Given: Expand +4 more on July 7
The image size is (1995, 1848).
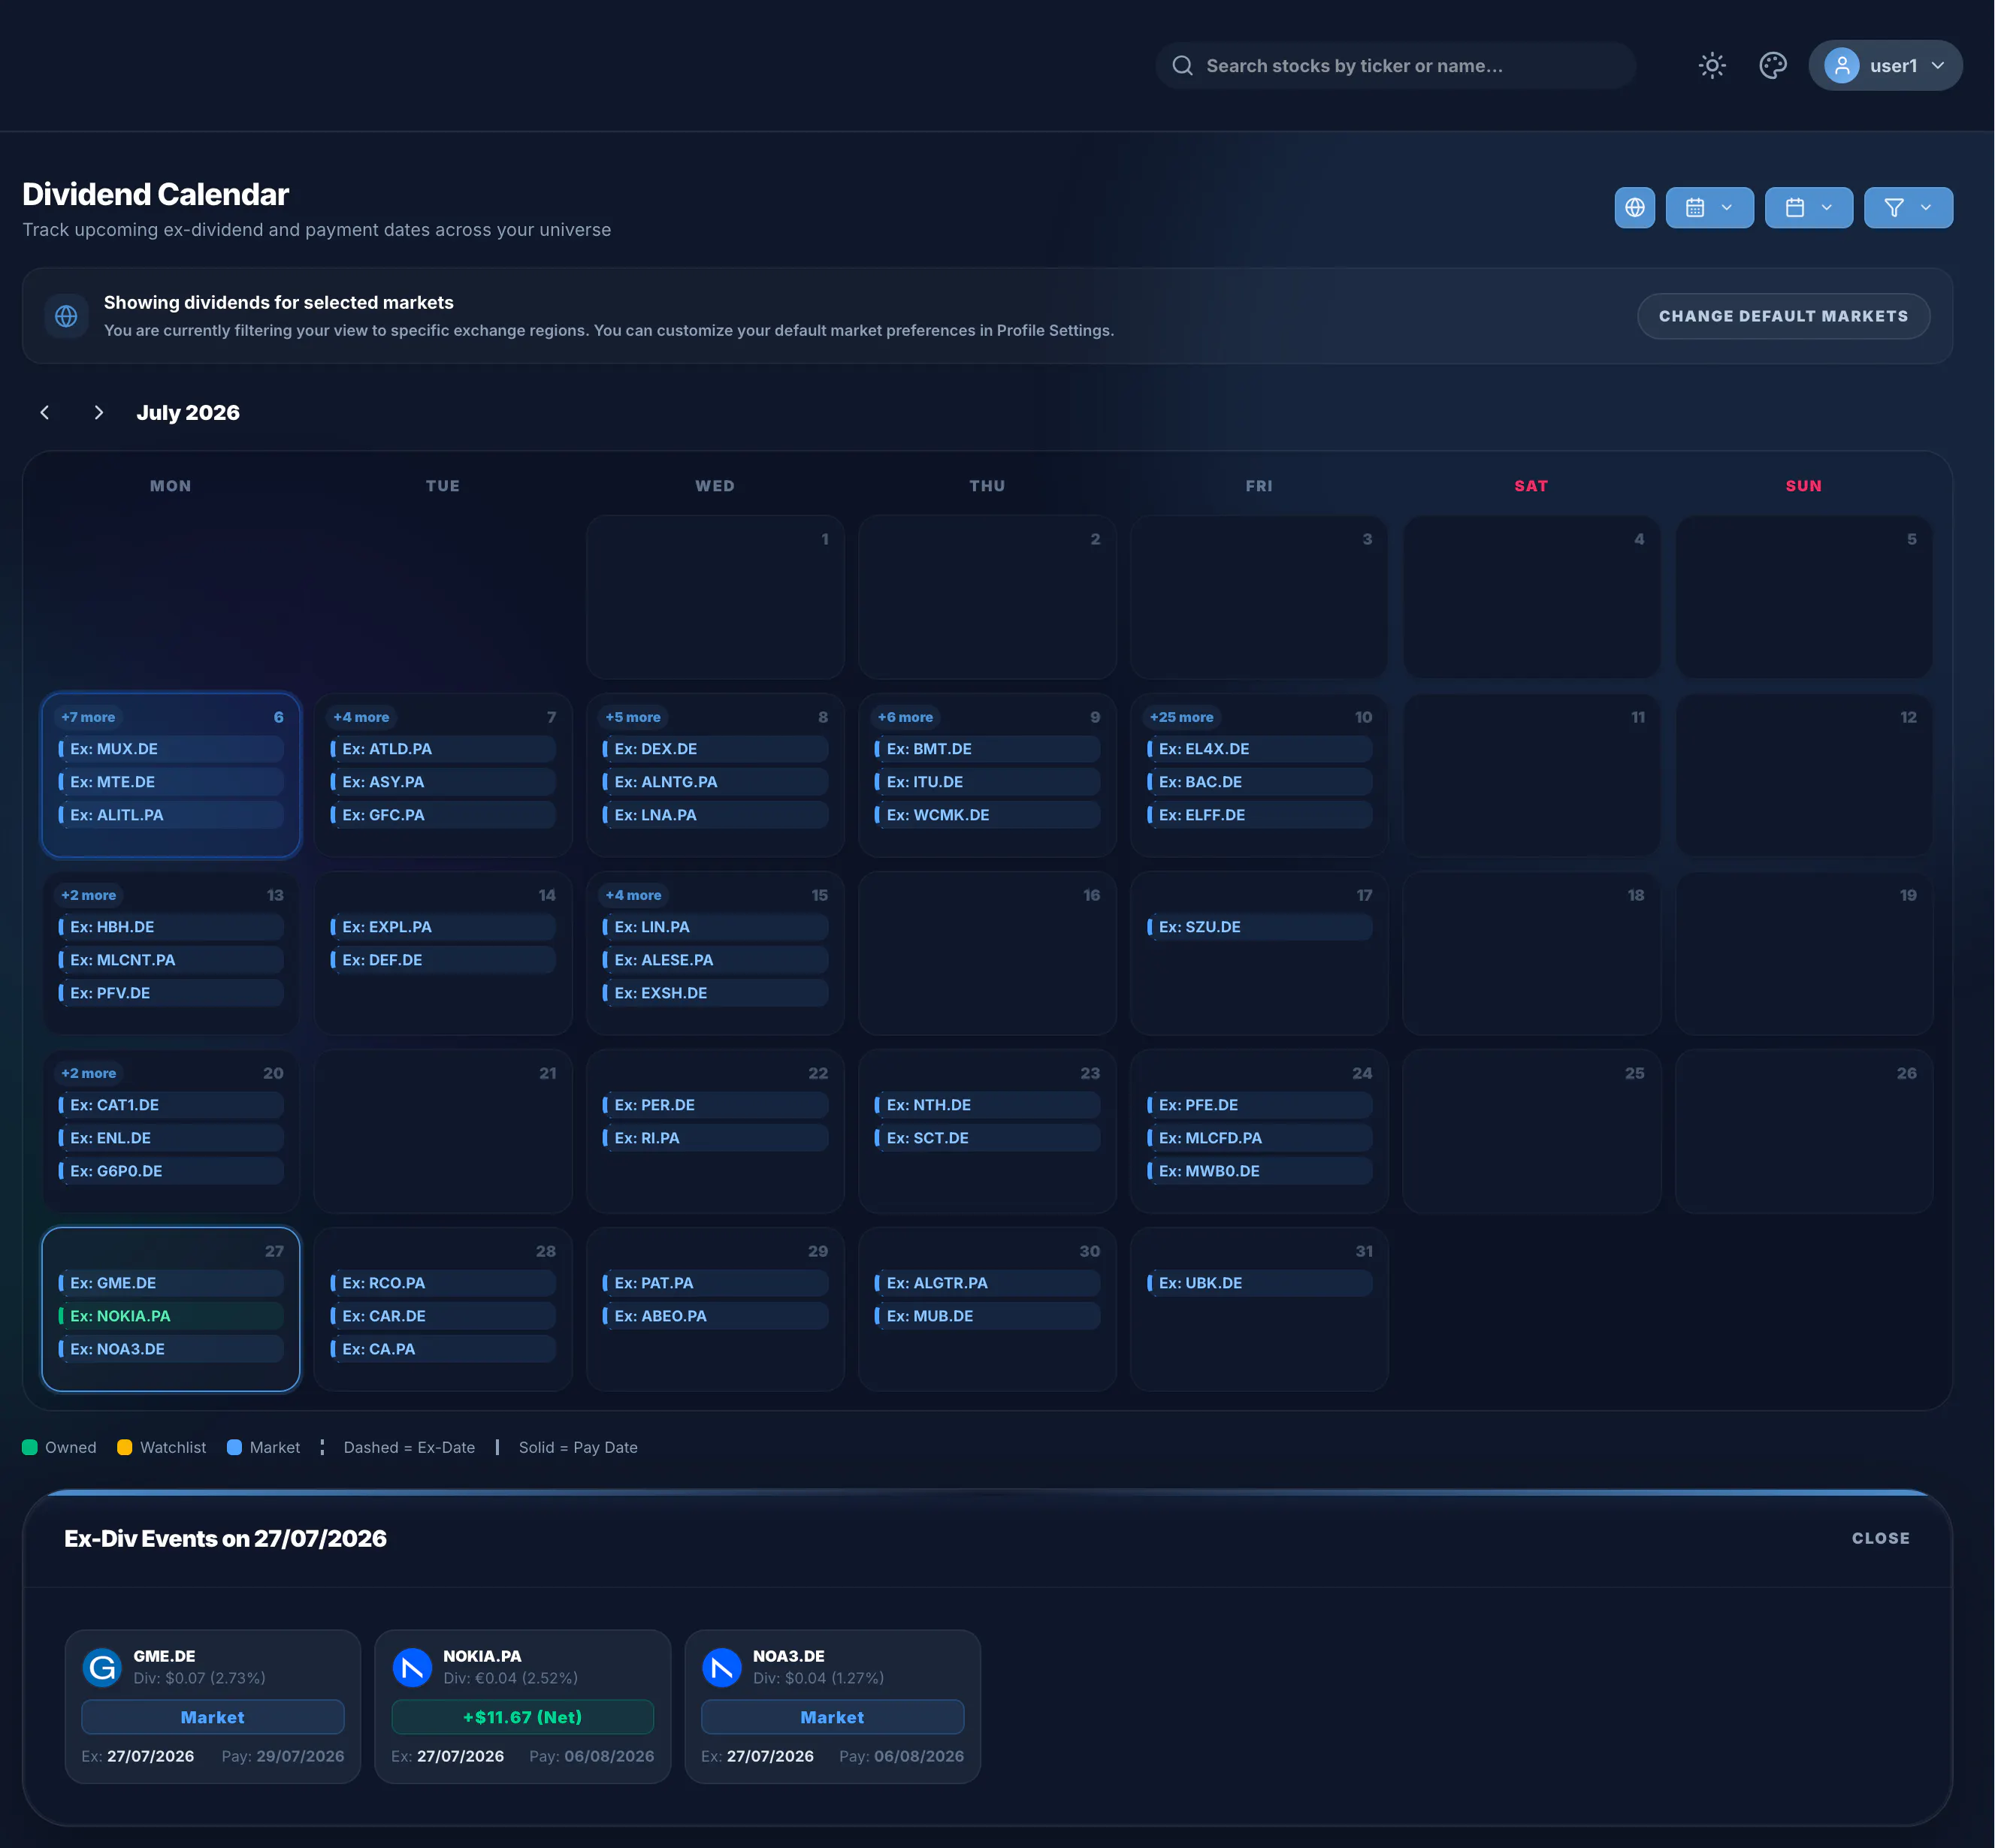Looking at the screenshot, I should [361, 717].
